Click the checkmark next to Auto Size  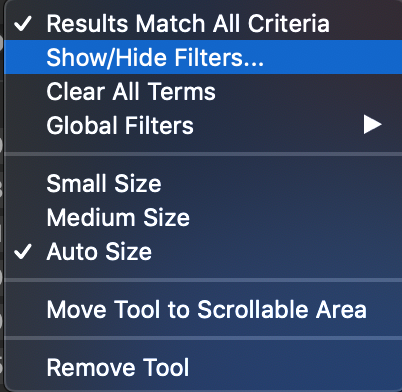pos(23,251)
